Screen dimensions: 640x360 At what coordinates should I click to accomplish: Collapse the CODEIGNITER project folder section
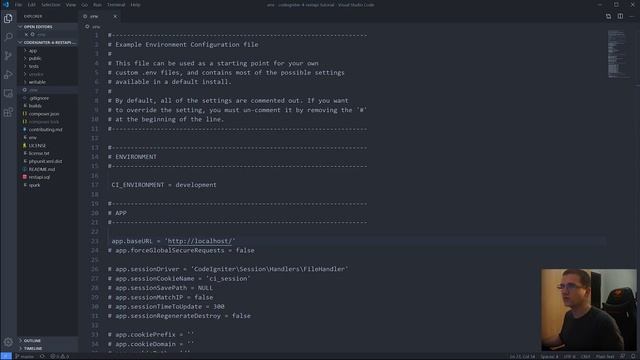click(x=48, y=42)
